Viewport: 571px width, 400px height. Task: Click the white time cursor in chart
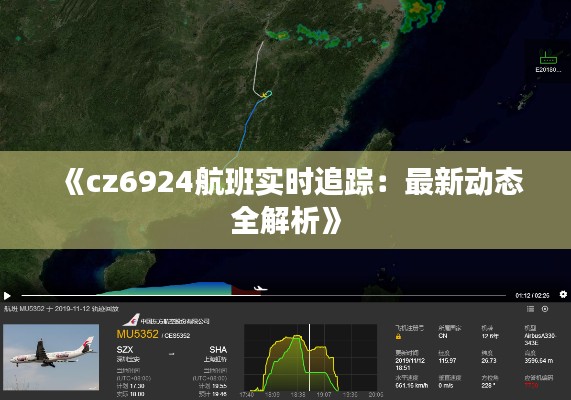(310, 357)
